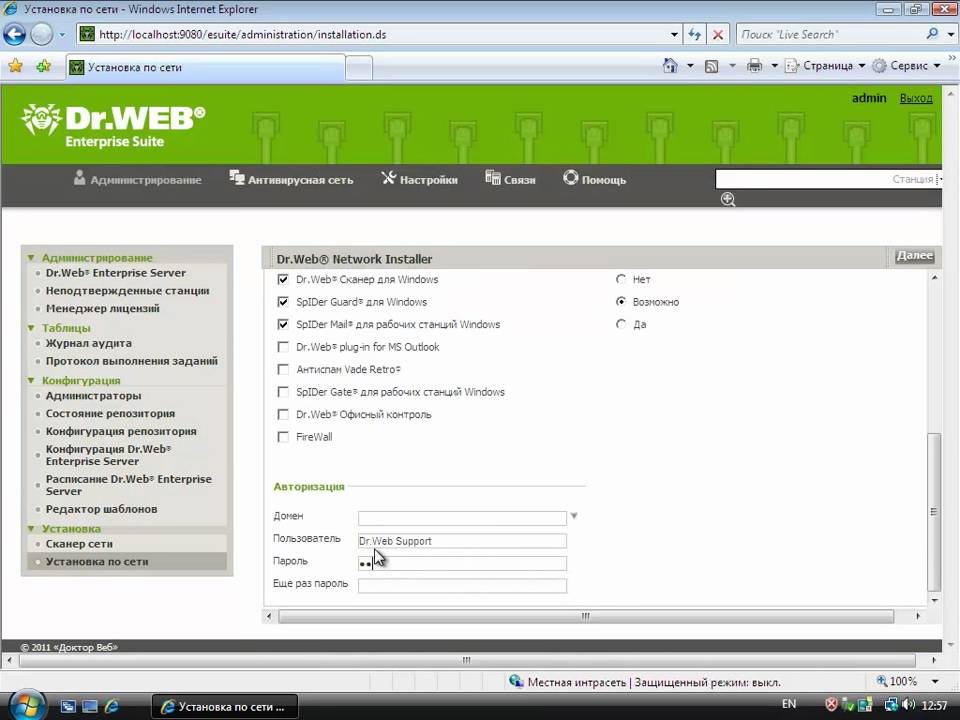Screen dimensions: 960x720
Task: Click the installer panel horizontal scrollbar thumb
Action: [586, 616]
